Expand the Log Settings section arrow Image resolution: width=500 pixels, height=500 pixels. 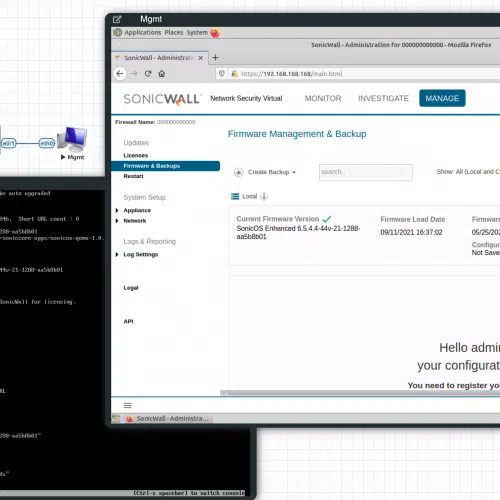point(117,254)
